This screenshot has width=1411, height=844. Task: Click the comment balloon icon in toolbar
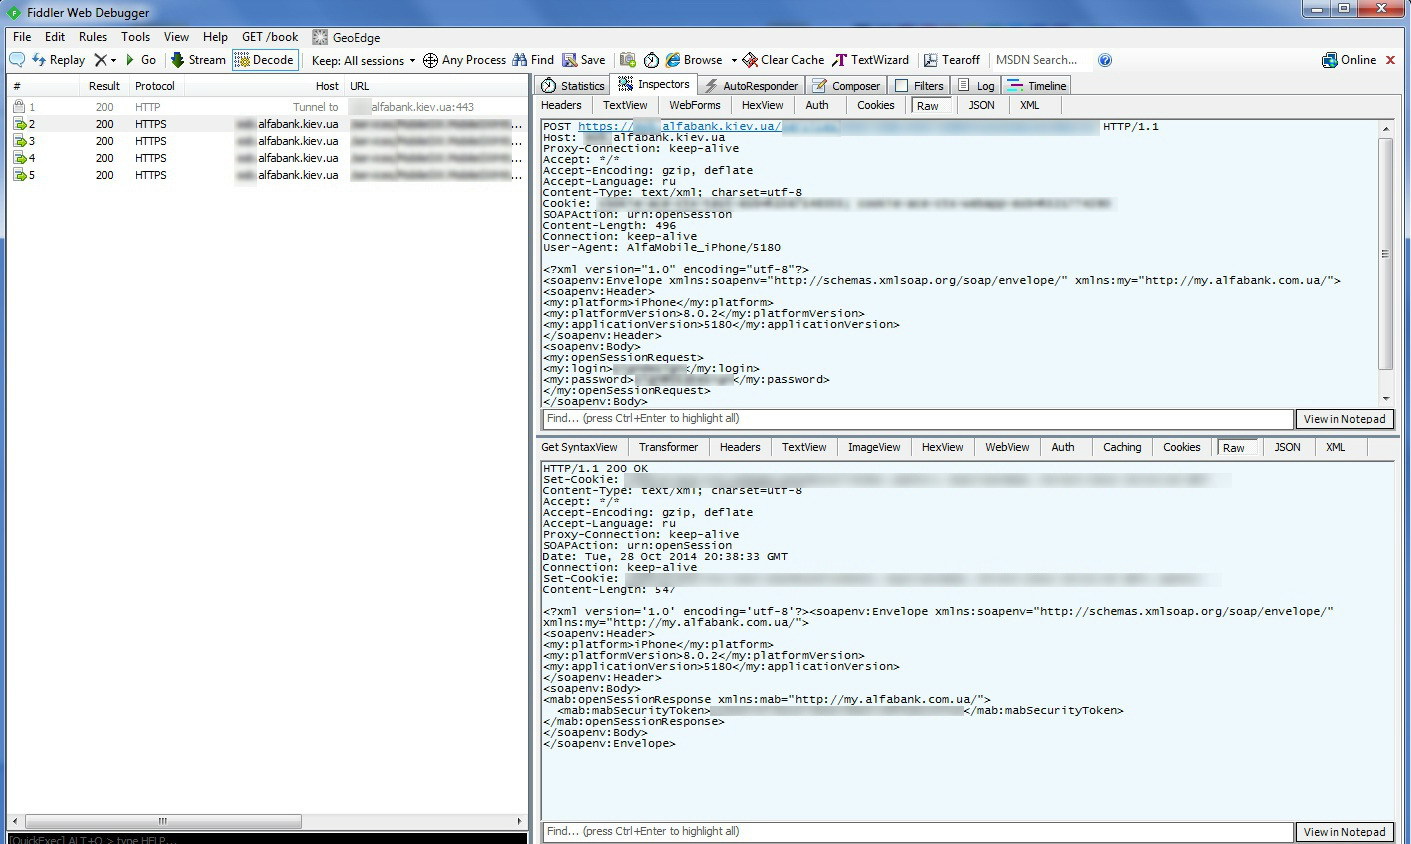[x=17, y=60]
